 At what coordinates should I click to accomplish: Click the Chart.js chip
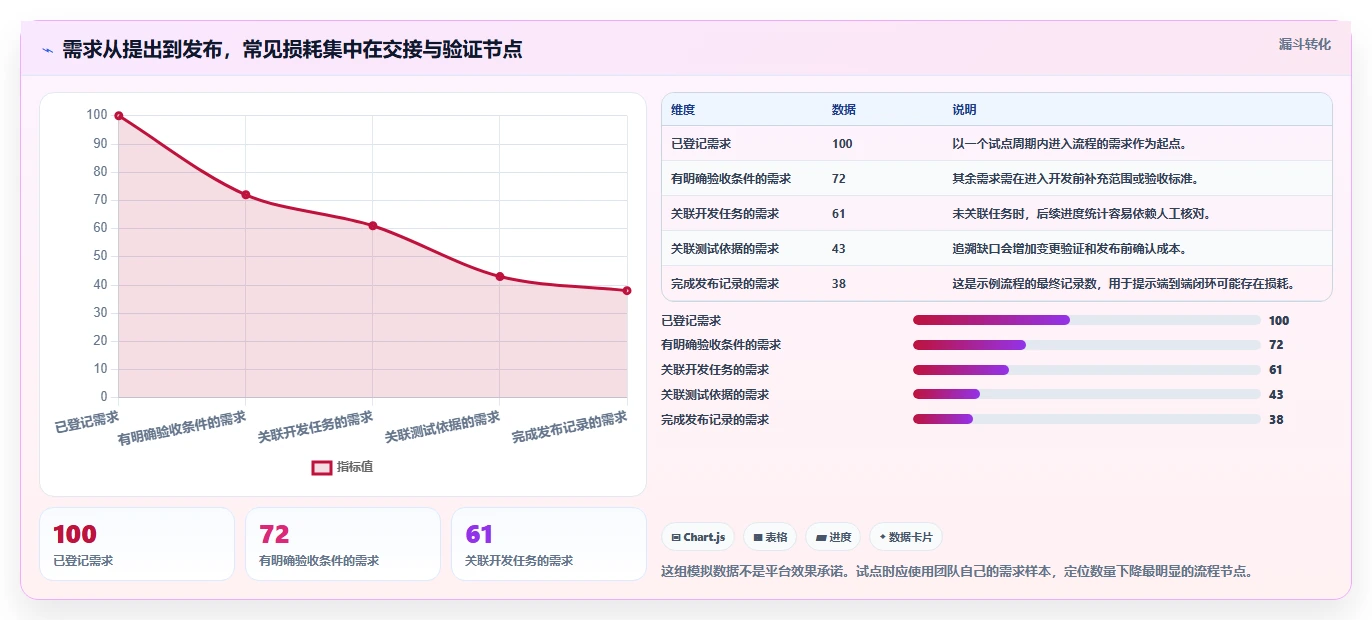[698, 537]
